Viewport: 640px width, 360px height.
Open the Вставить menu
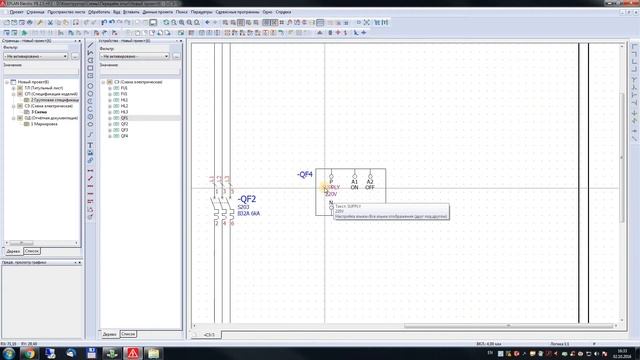[x=131, y=12]
